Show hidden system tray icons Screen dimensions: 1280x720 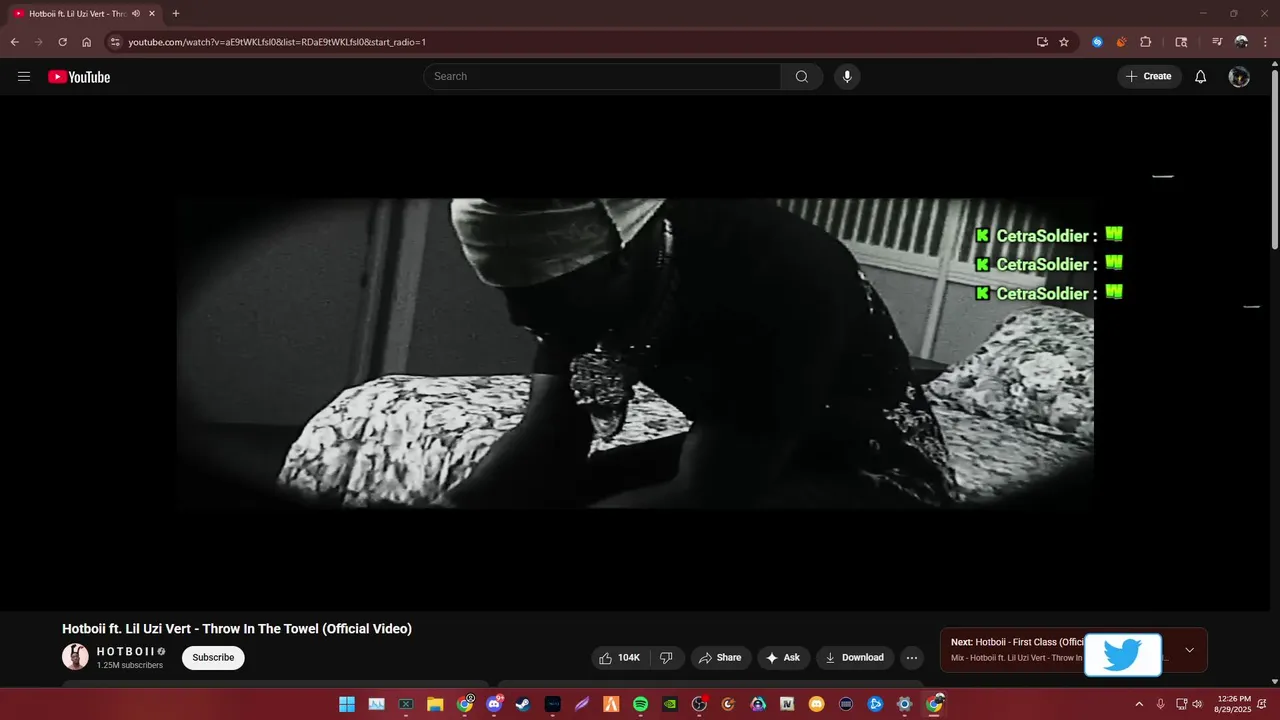click(1138, 704)
